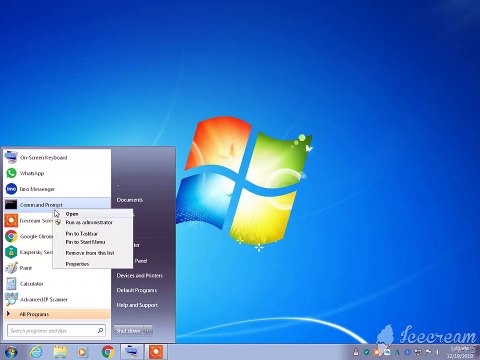Click the Windows Start orb

(x=11, y=352)
